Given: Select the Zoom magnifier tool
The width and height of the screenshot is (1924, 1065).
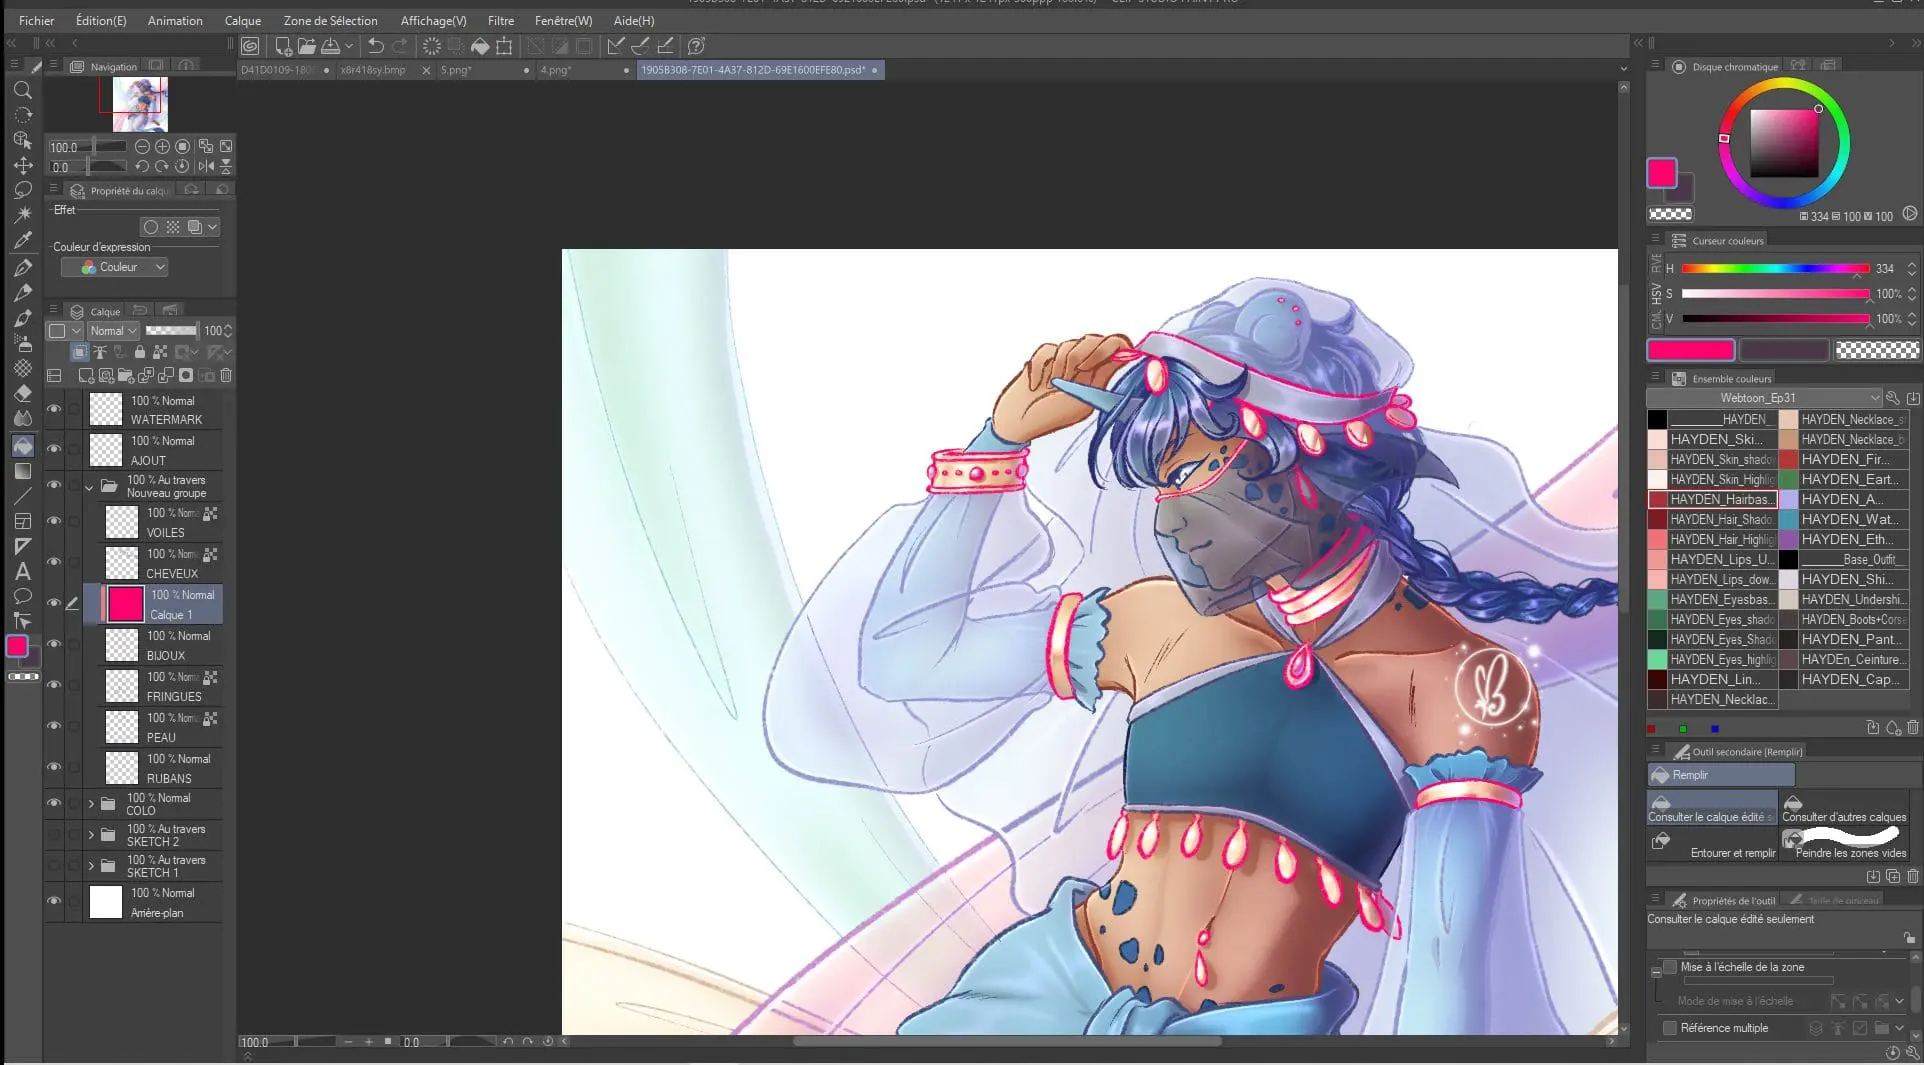Looking at the screenshot, I should (x=22, y=90).
